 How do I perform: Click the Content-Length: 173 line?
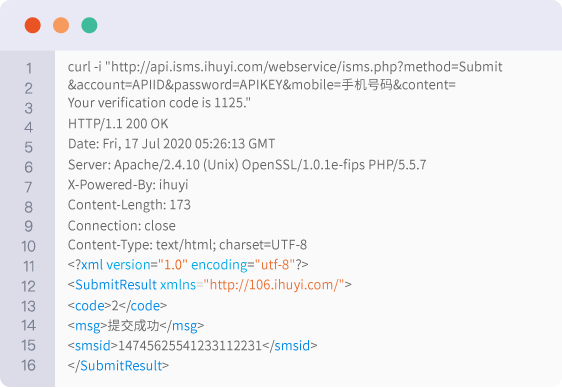click(129, 205)
